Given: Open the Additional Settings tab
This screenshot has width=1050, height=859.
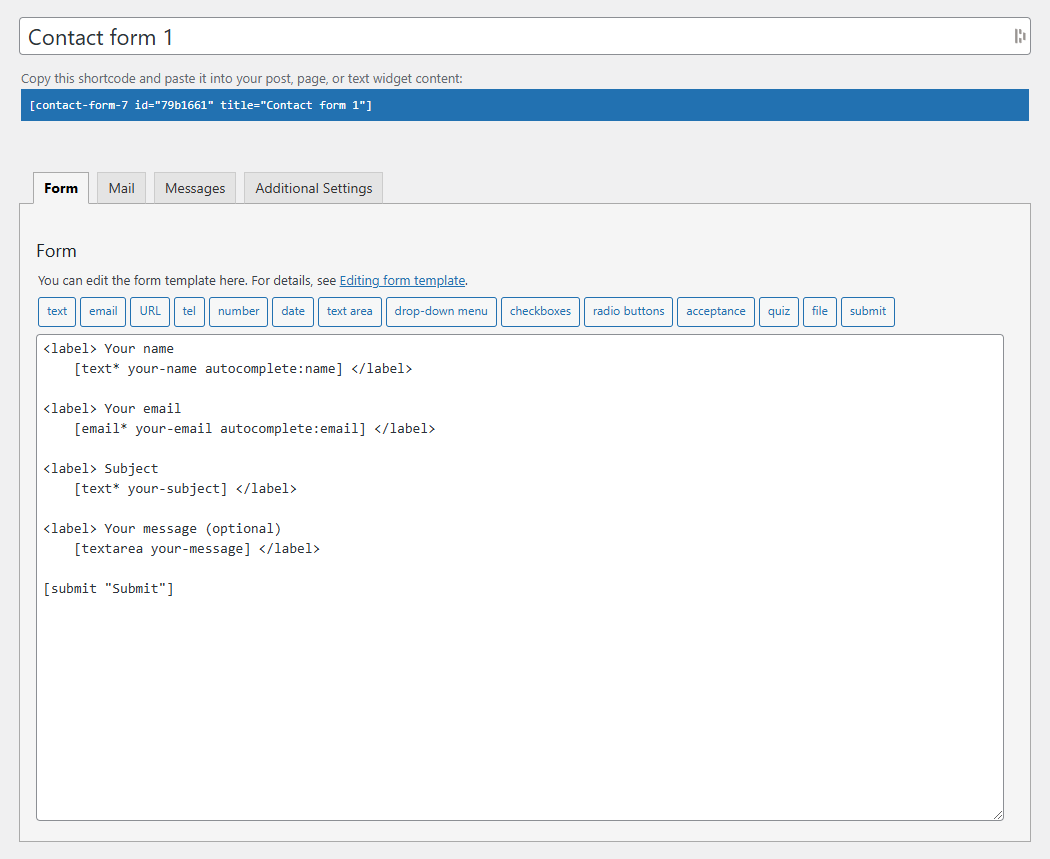Looking at the screenshot, I should 312,188.
